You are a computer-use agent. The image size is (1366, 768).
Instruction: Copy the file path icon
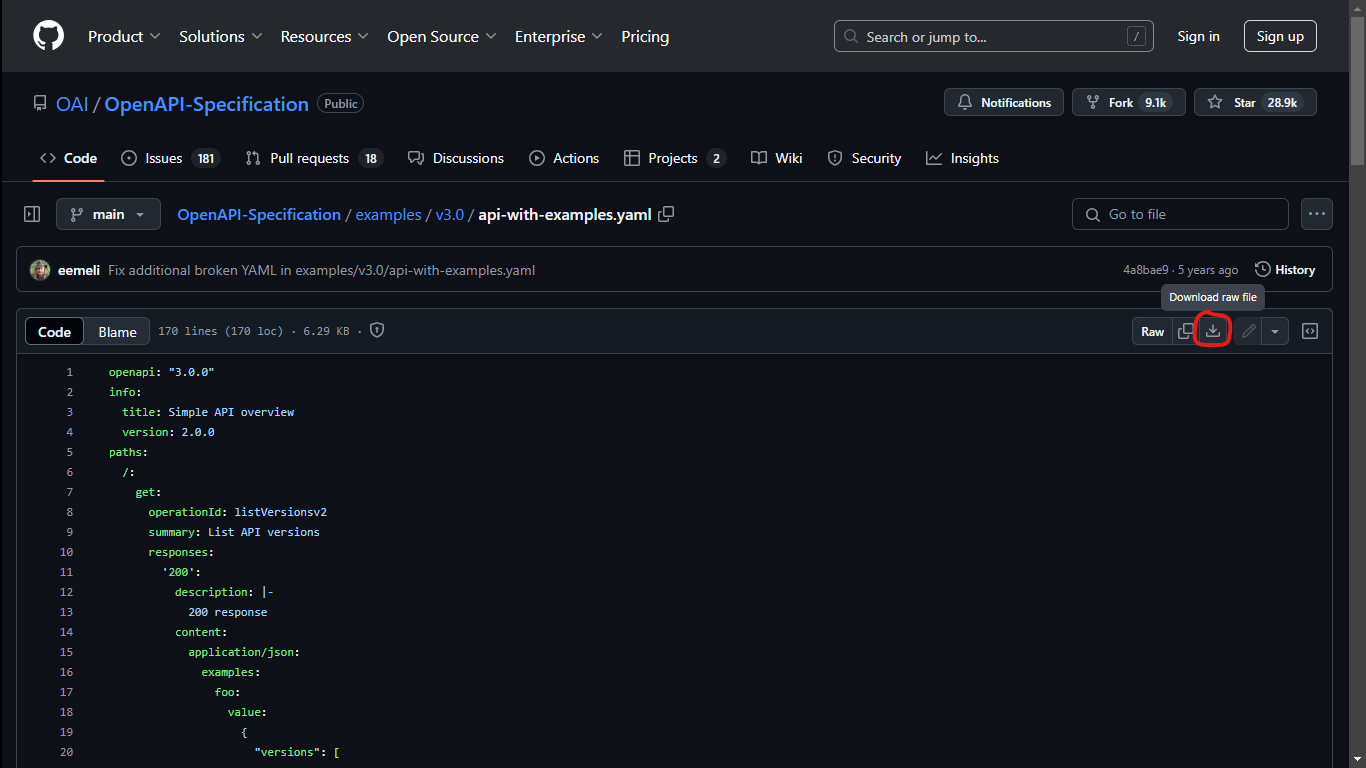[666, 214]
